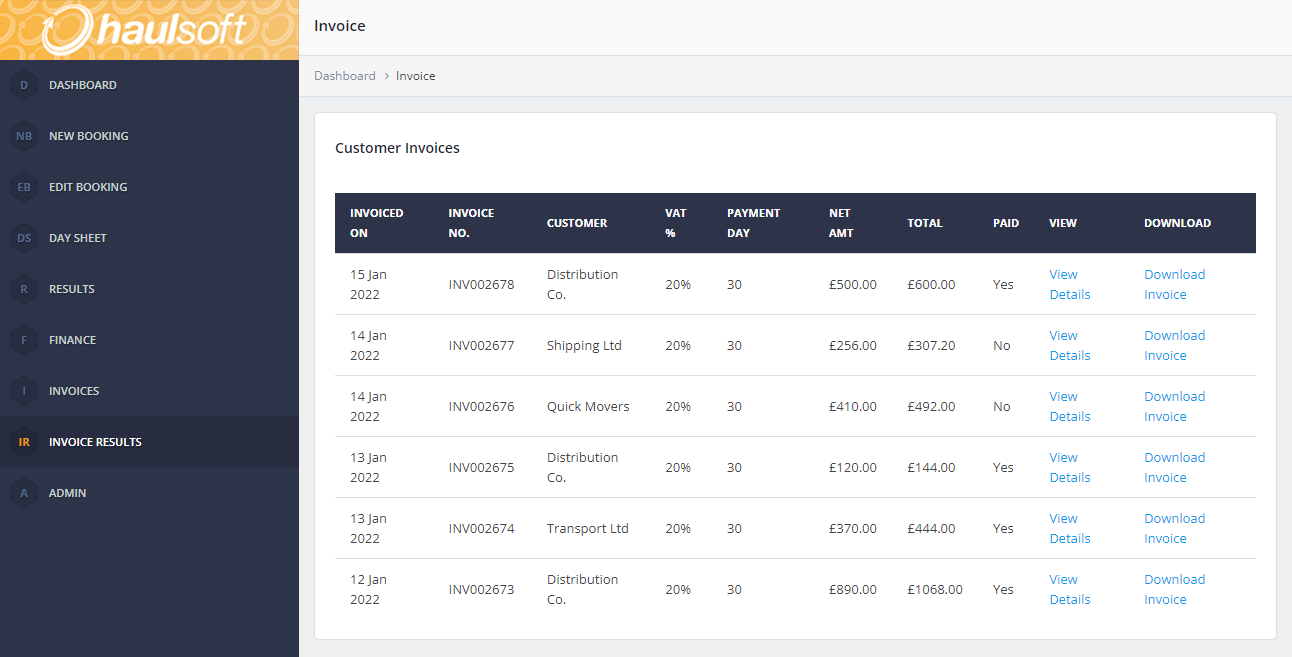Click the haulsoft logo
The width and height of the screenshot is (1292, 657).
coord(145,29)
